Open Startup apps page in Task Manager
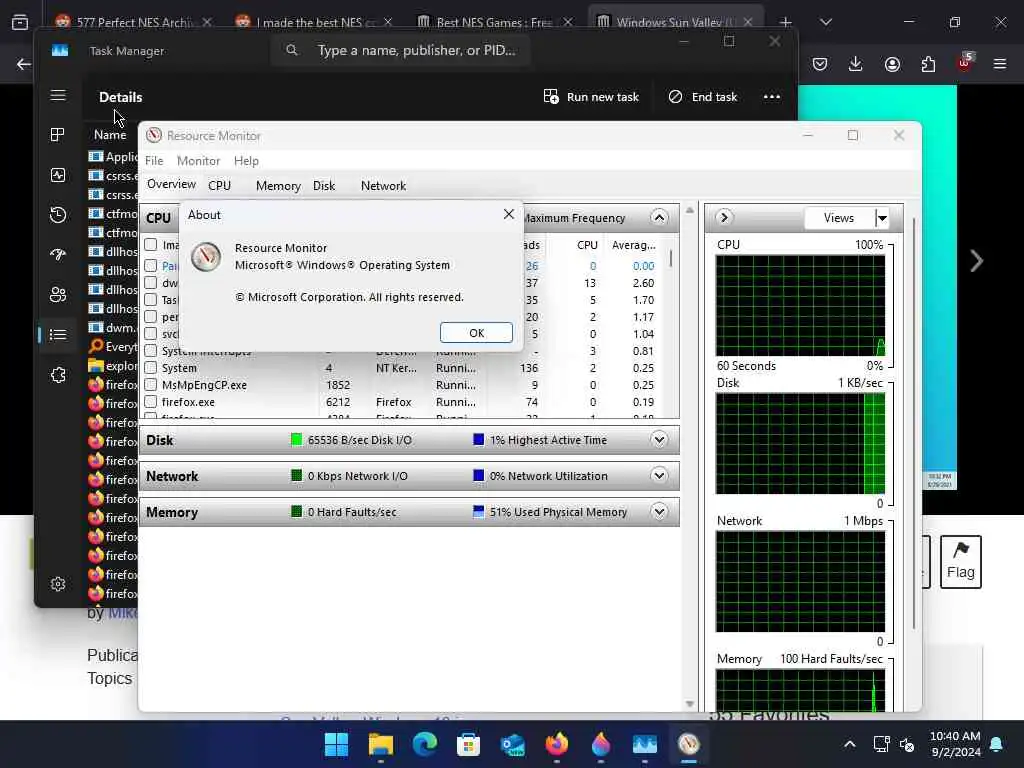Screen dimensions: 1024x768 coord(57,255)
